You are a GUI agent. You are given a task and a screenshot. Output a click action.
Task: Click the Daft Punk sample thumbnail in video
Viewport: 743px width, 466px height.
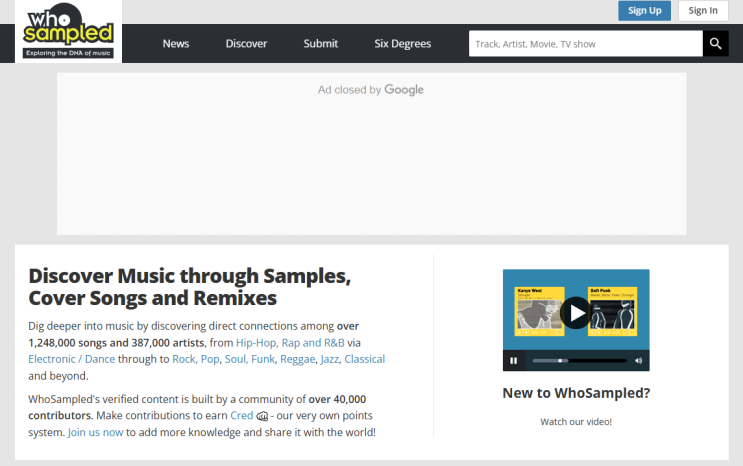pyautogui.click(x=613, y=311)
